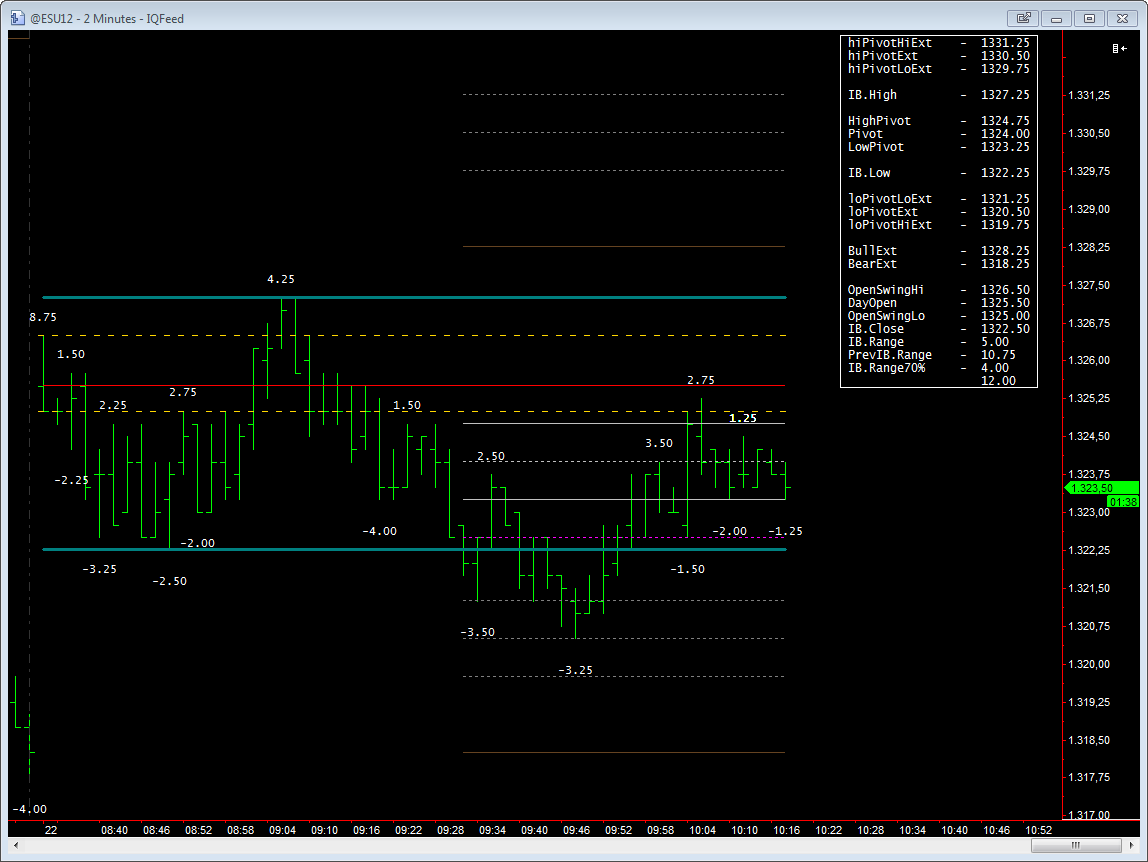Image resolution: width=1148 pixels, height=862 pixels.
Task: Grab the horizontal scrollbar thumb
Action: (x=1076, y=845)
